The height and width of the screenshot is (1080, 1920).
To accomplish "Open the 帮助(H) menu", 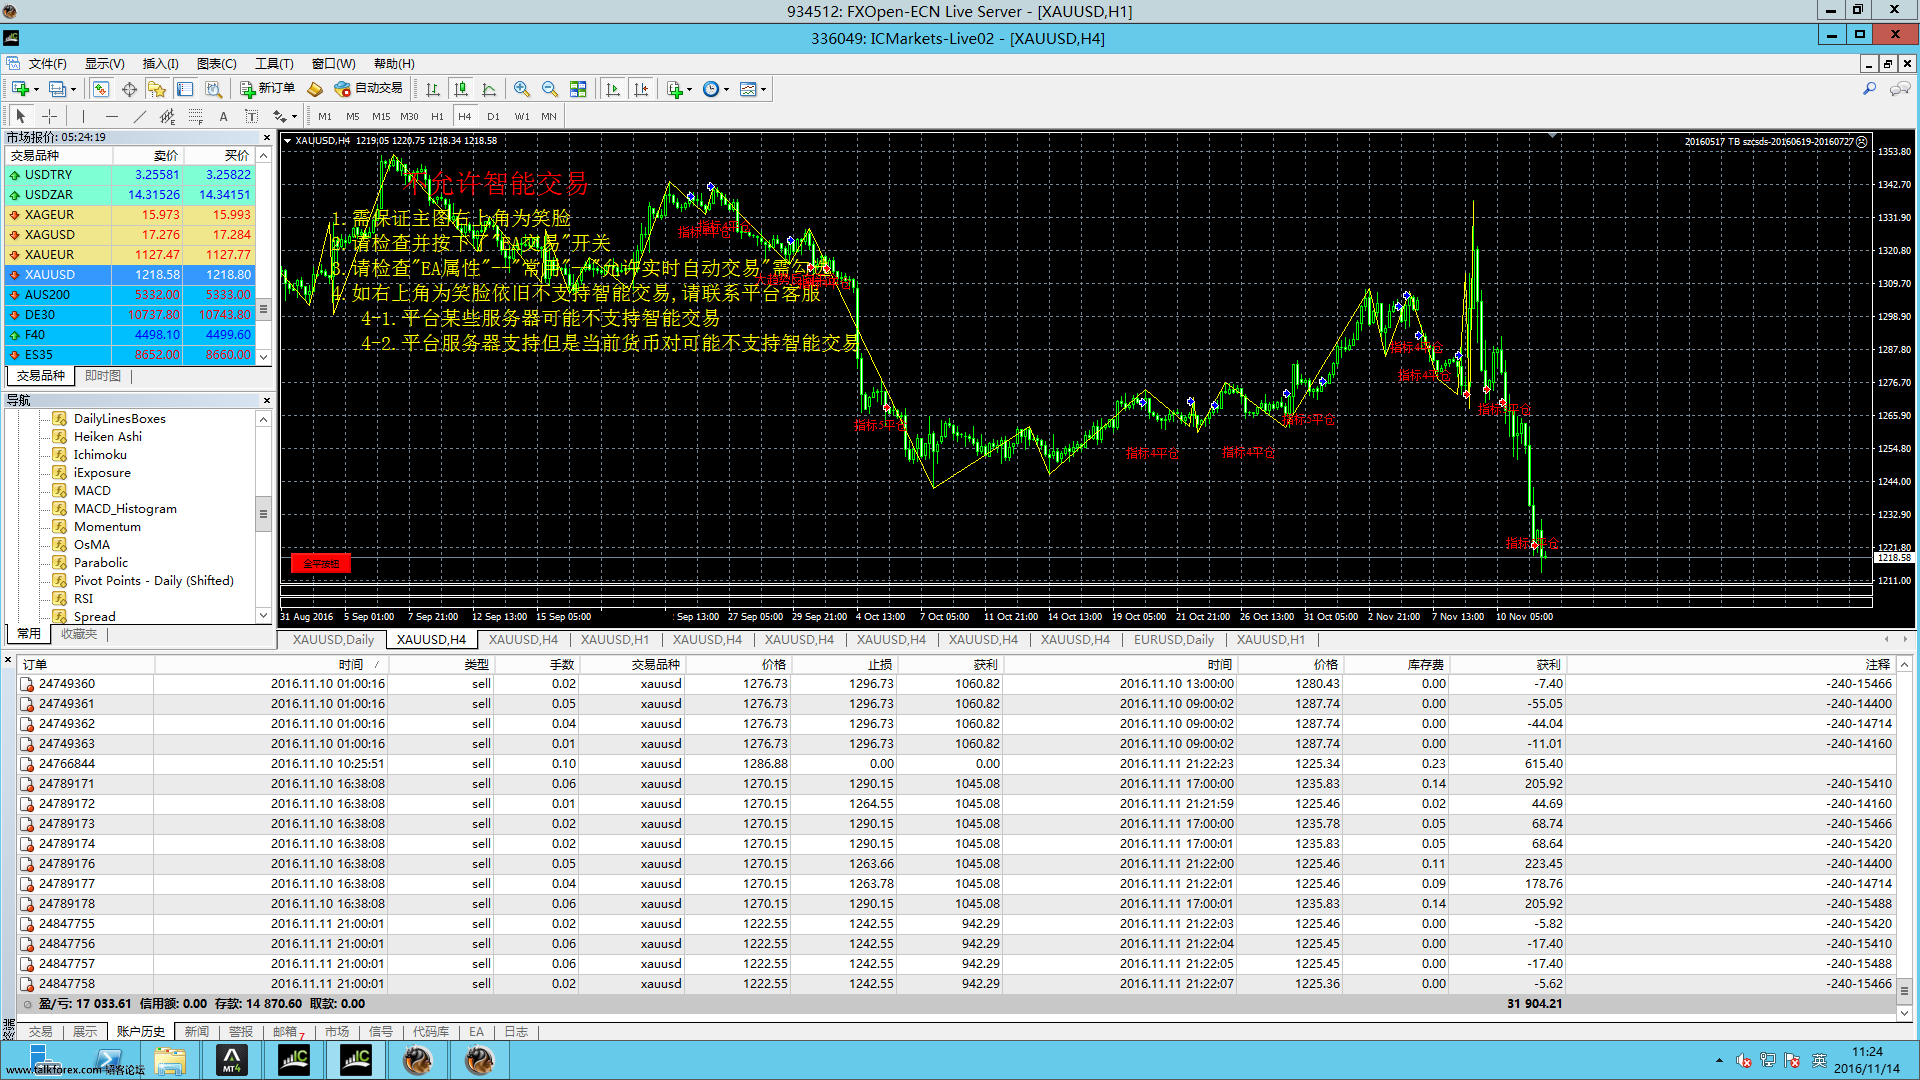I will tap(394, 63).
